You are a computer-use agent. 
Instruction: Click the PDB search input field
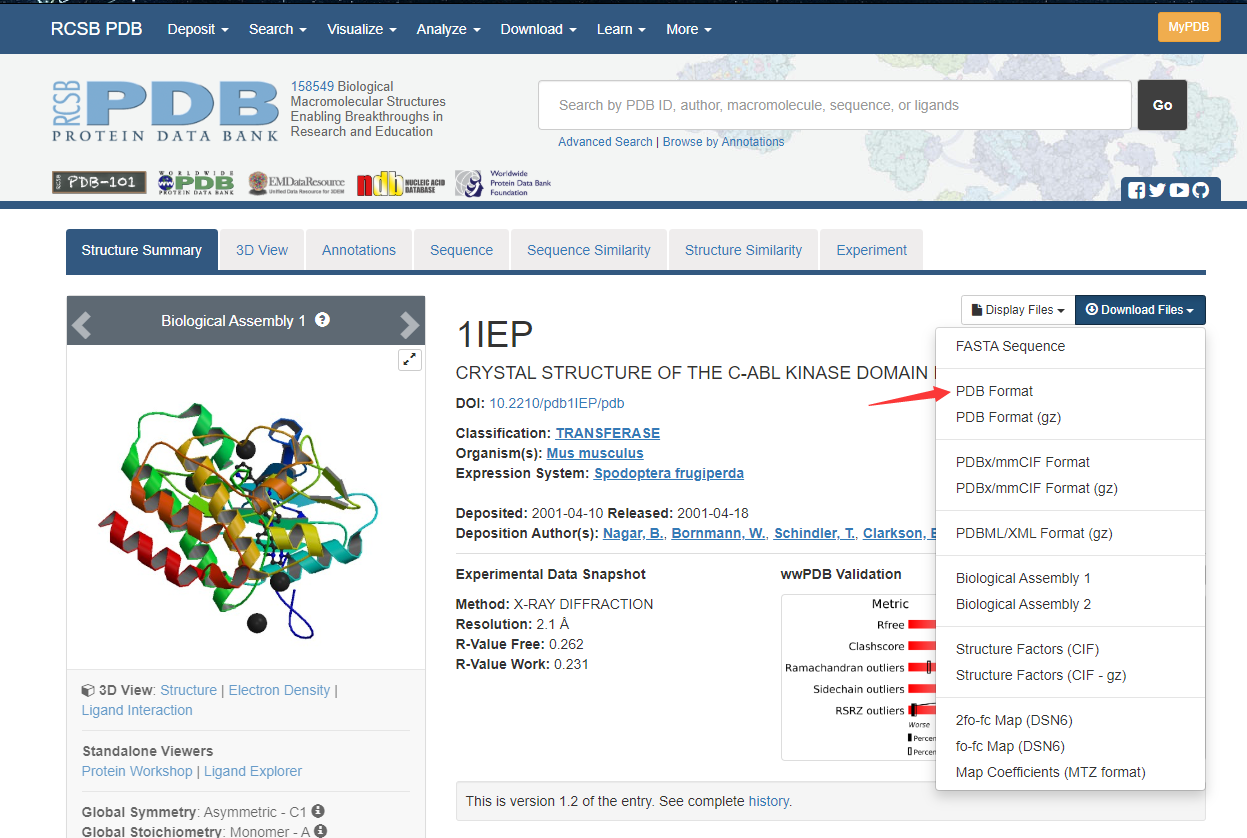[x=835, y=105]
